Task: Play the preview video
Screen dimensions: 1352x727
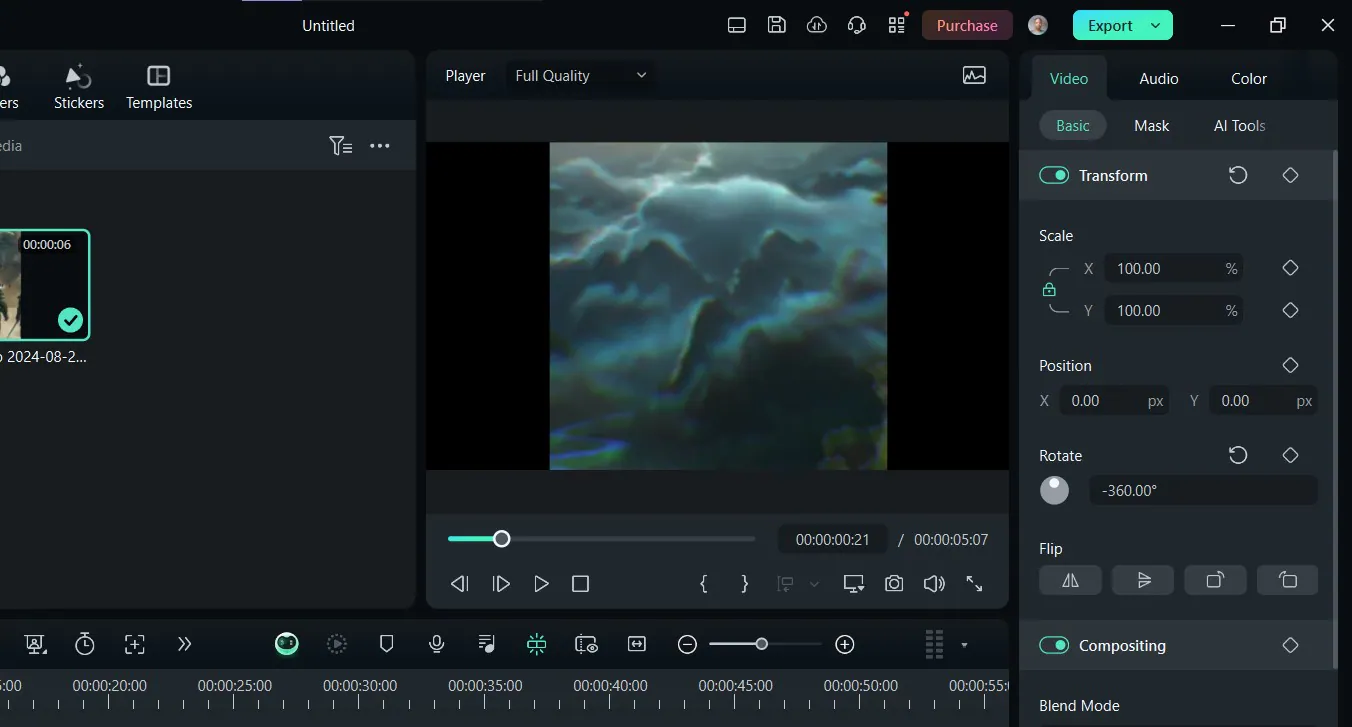Action: (x=541, y=583)
